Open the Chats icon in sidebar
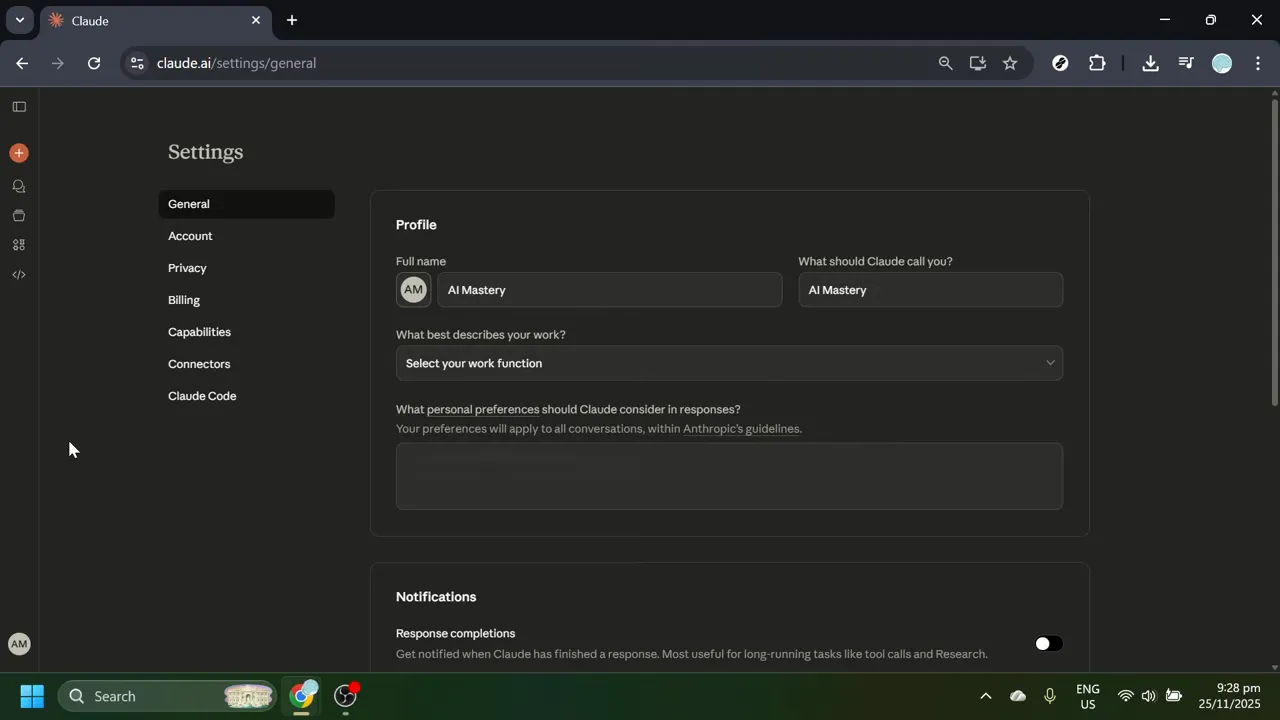1280x720 pixels. (x=19, y=186)
